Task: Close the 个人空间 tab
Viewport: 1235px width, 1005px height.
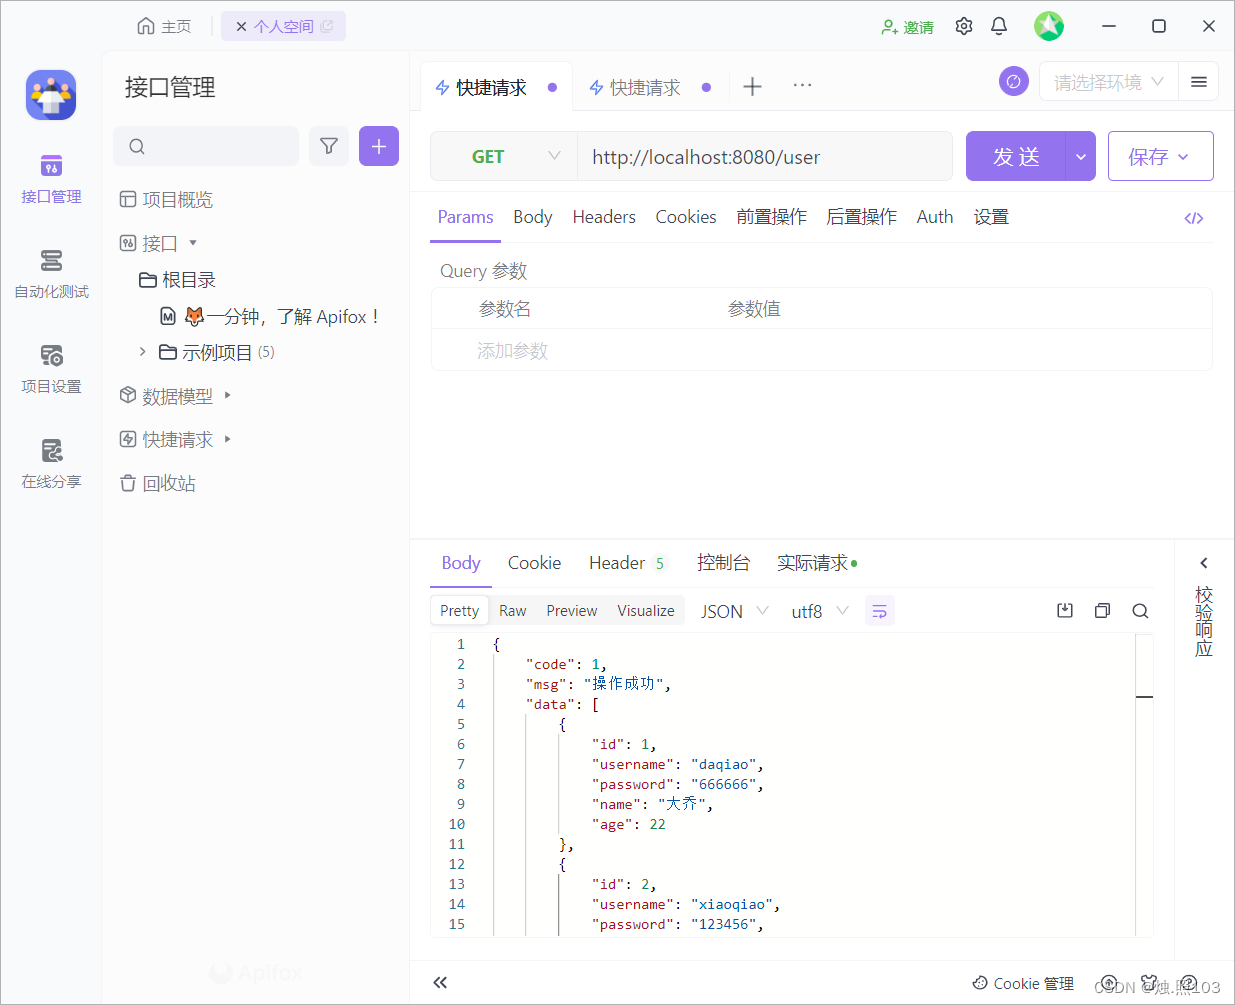Action: pyautogui.click(x=241, y=27)
